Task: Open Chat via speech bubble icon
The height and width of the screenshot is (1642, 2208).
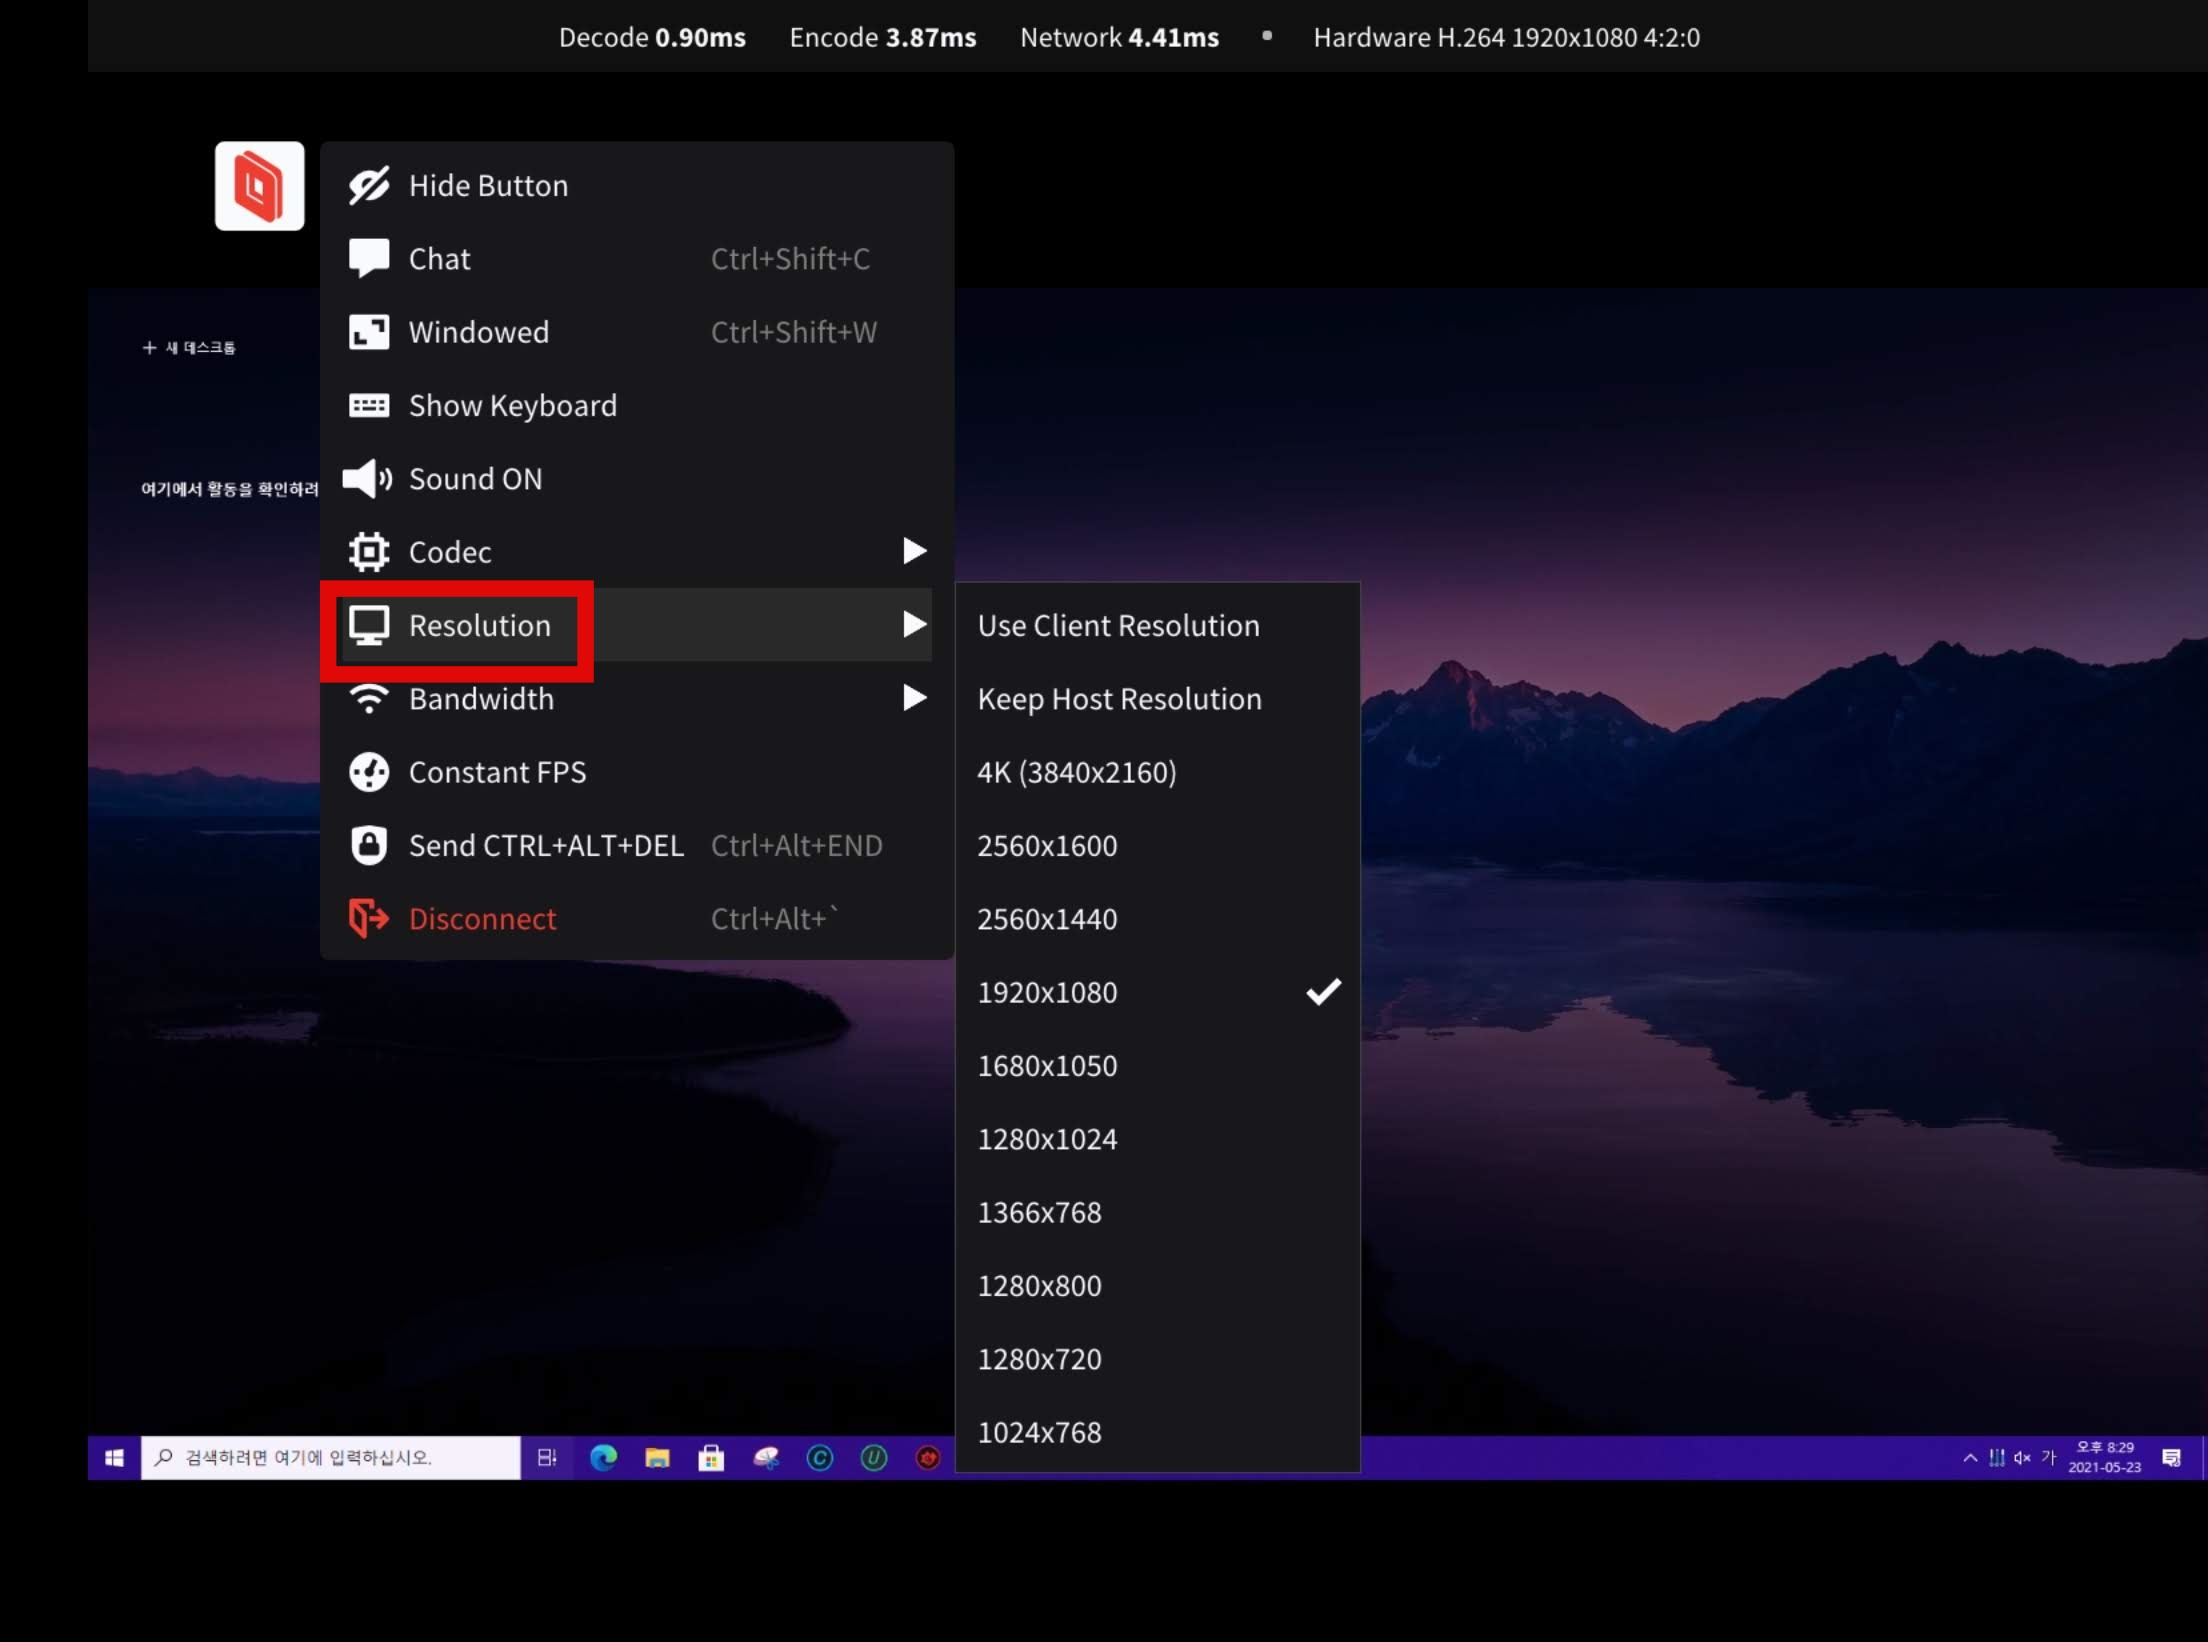Action: pyautogui.click(x=369, y=259)
